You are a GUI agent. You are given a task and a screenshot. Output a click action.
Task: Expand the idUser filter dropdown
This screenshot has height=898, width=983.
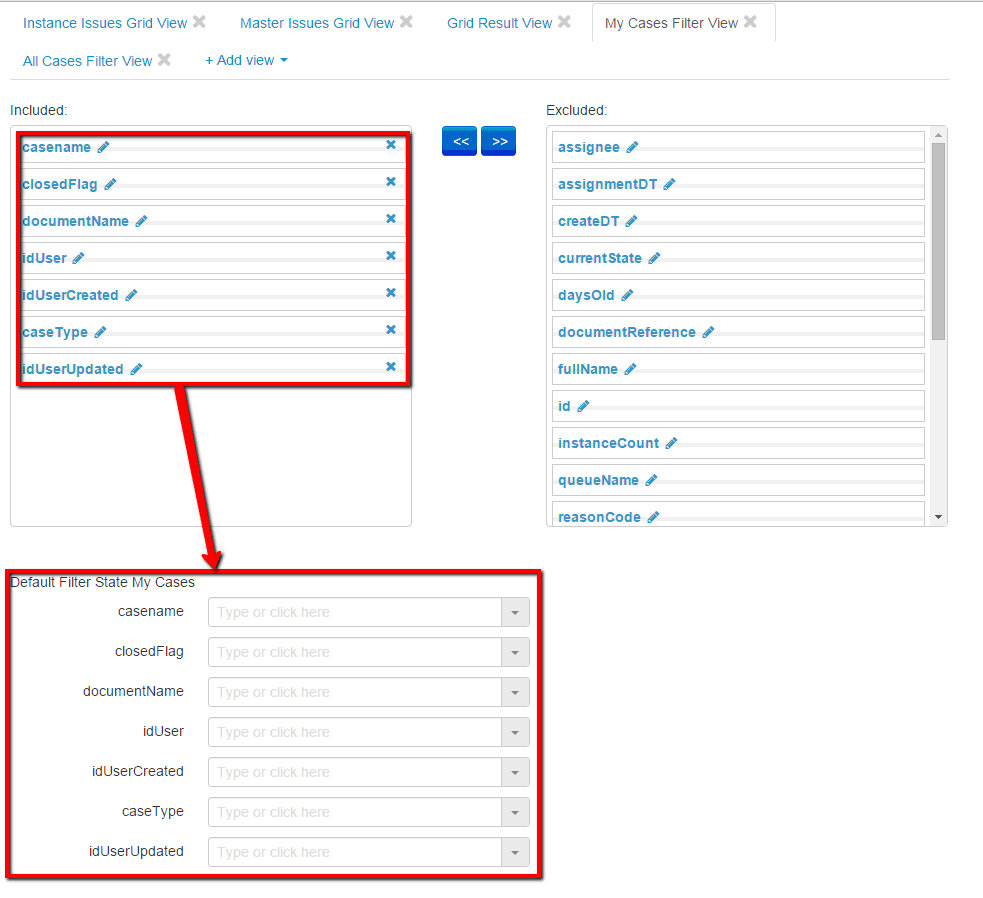(514, 732)
